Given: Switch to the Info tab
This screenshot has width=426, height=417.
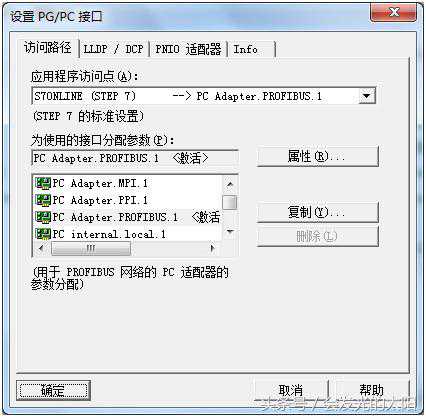Looking at the screenshot, I should 251,49.
